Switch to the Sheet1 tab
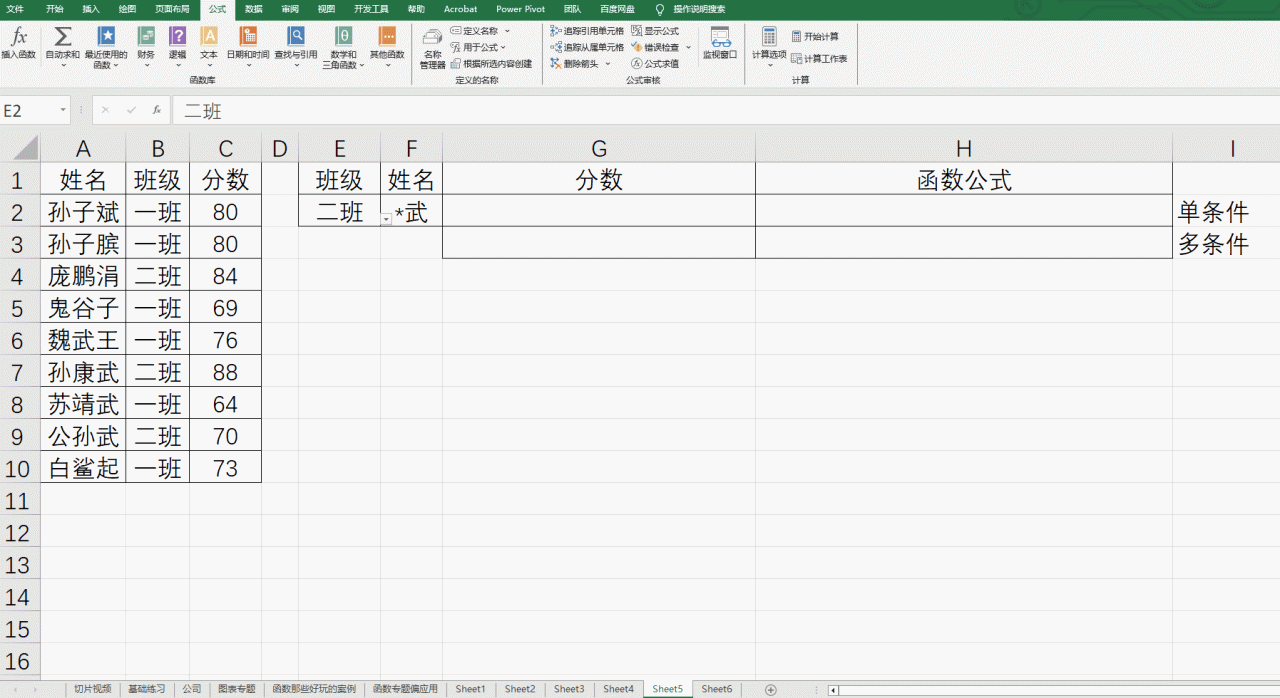Screen dimensions: 1280x698 point(470,689)
